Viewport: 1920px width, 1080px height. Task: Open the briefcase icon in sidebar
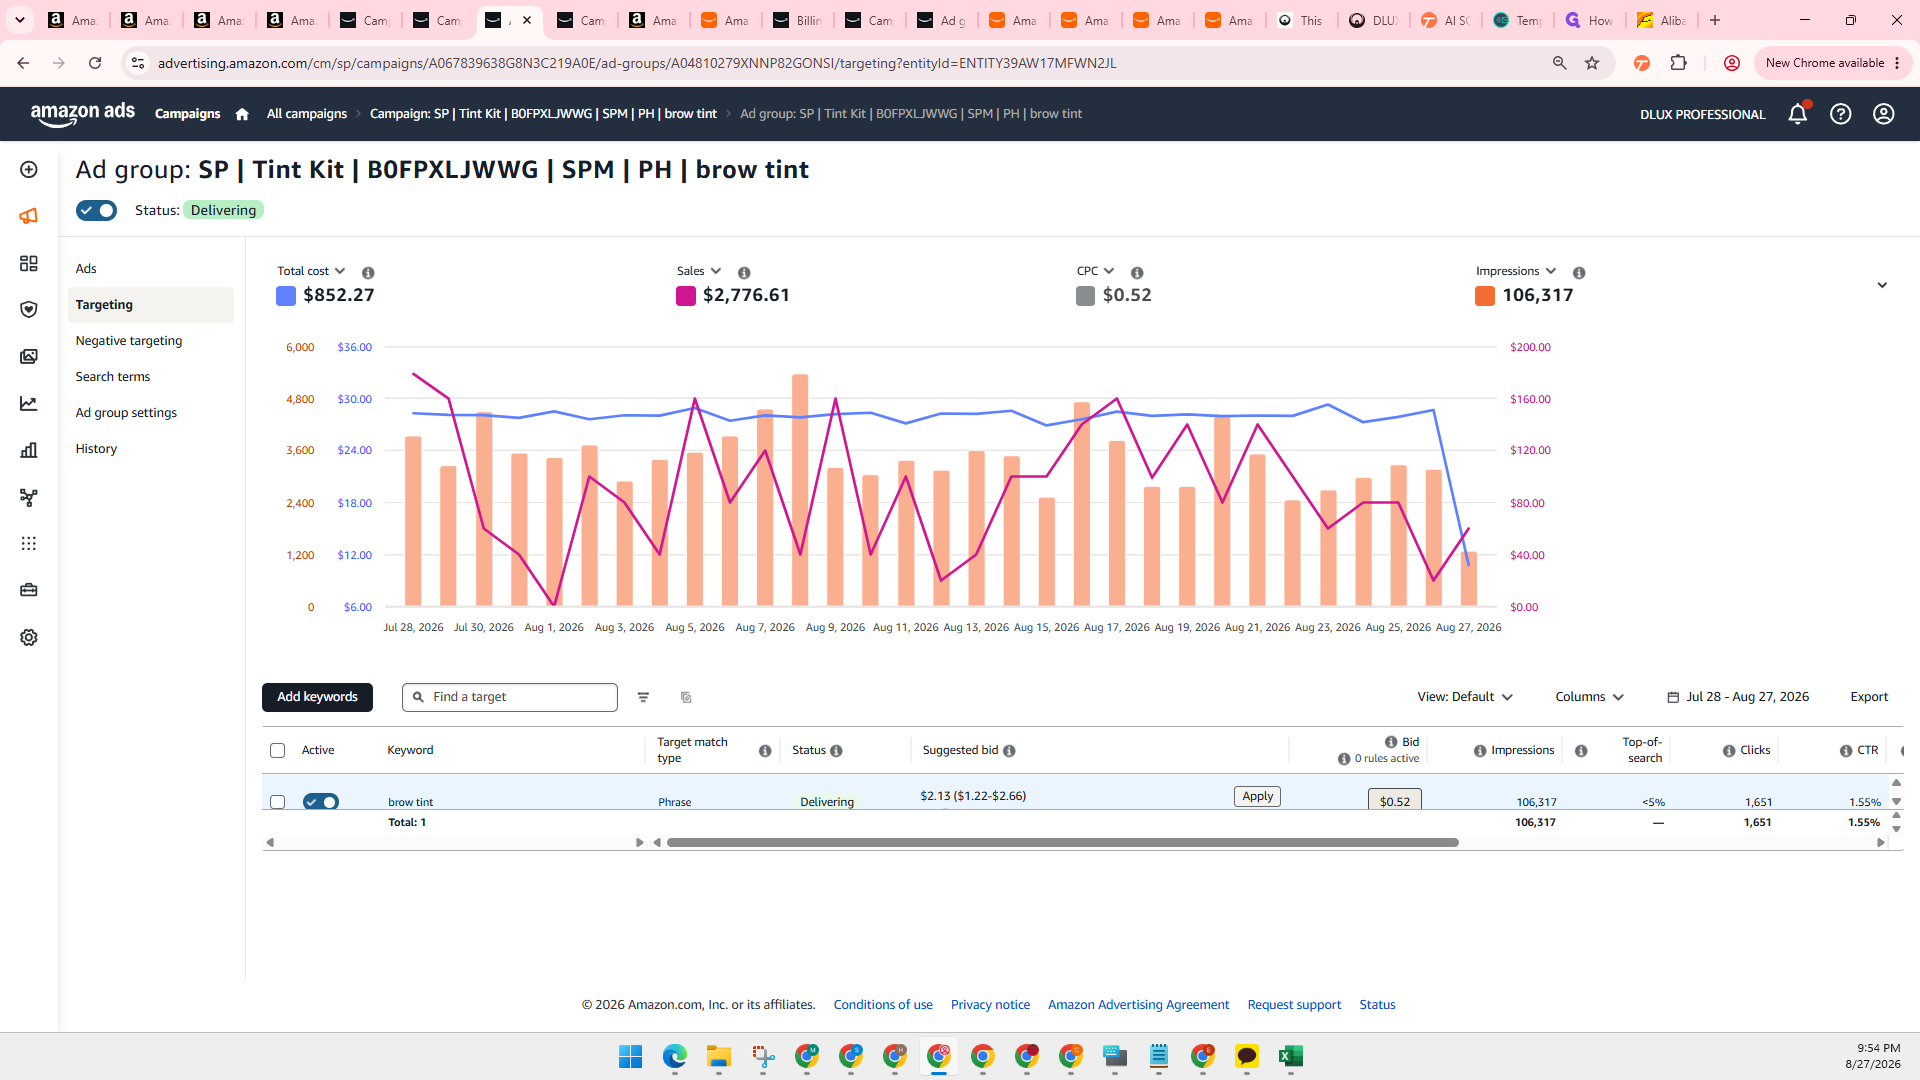point(29,590)
